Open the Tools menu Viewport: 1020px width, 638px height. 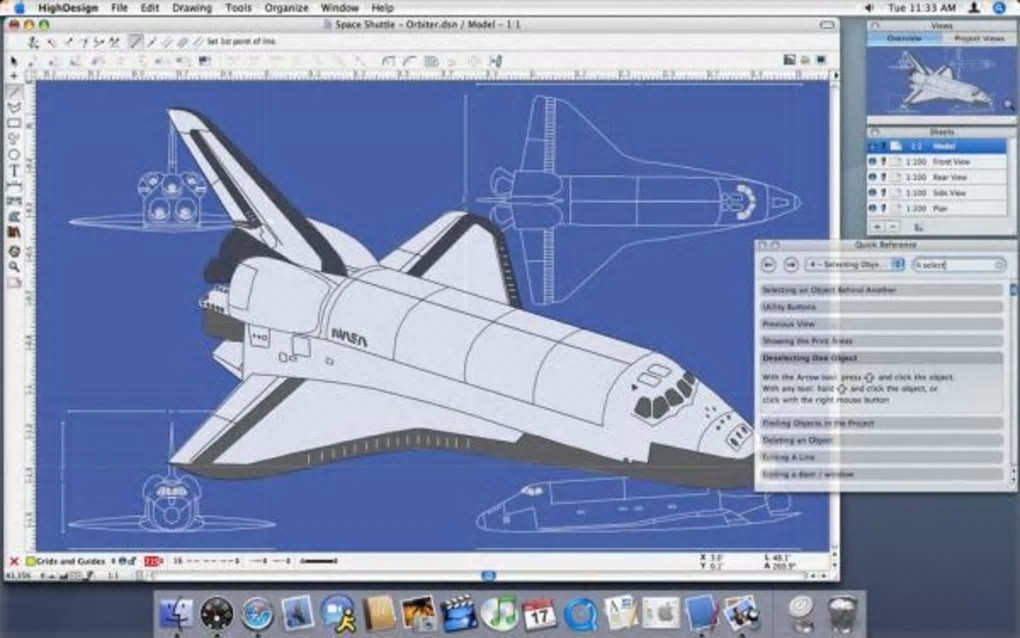point(238,8)
